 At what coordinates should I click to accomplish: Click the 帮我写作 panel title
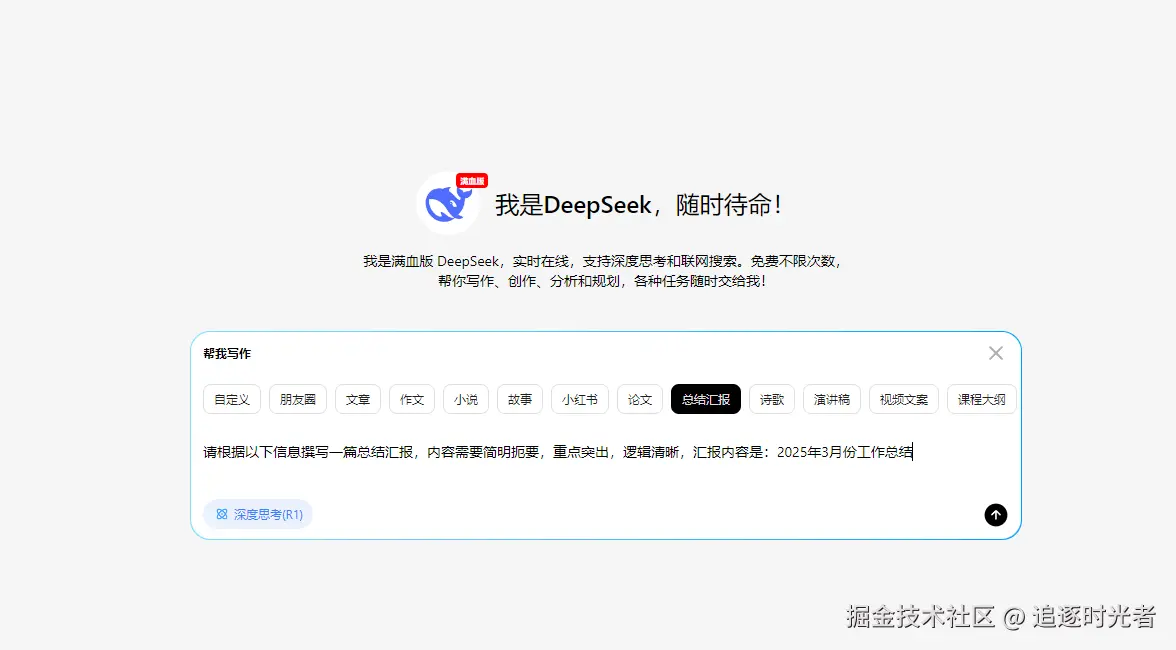(x=227, y=354)
